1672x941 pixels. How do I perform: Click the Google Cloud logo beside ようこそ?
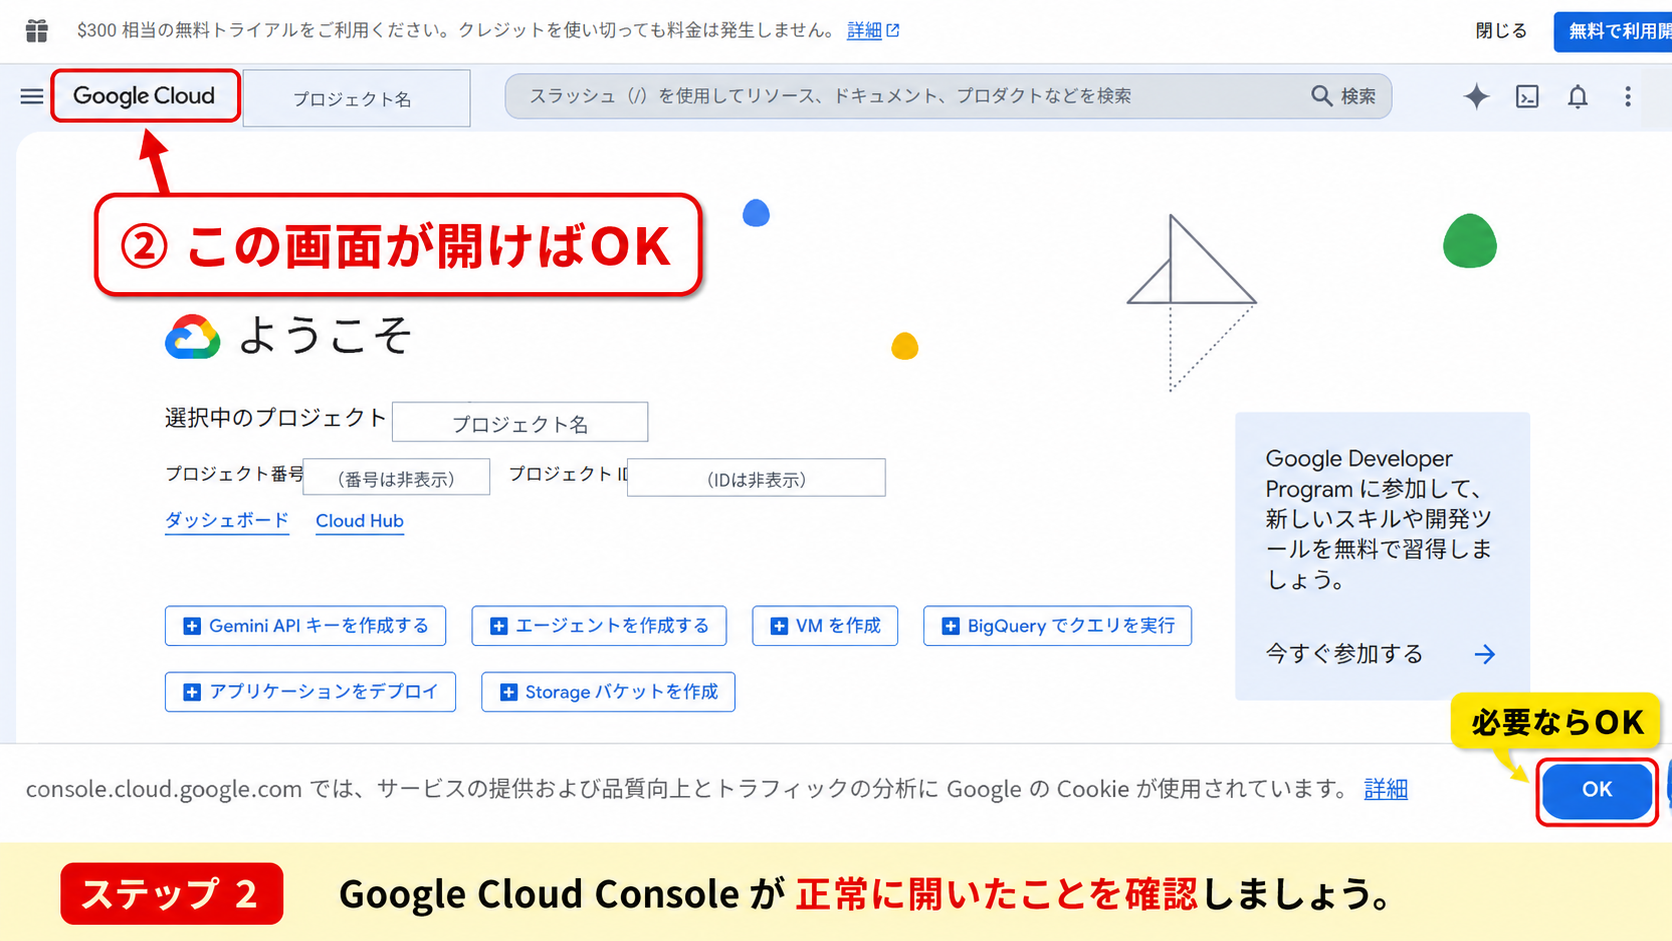click(x=192, y=337)
